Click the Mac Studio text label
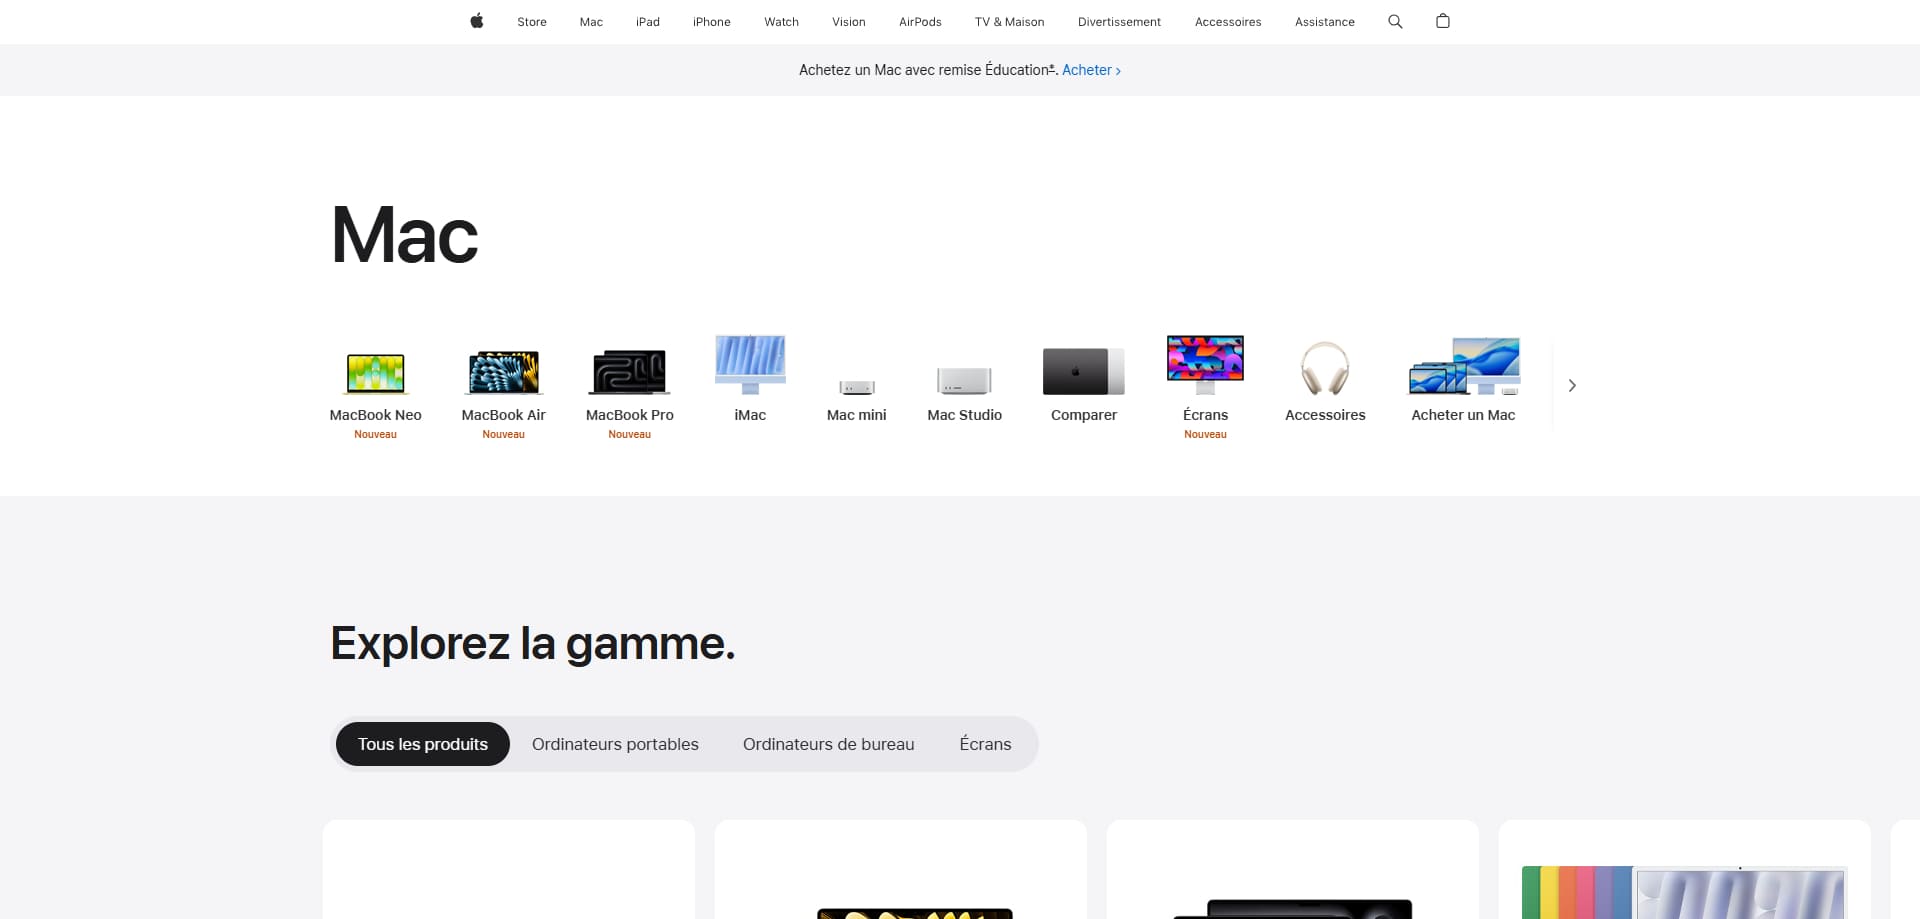Image resolution: width=1920 pixels, height=919 pixels. pyautogui.click(x=964, y=415)
